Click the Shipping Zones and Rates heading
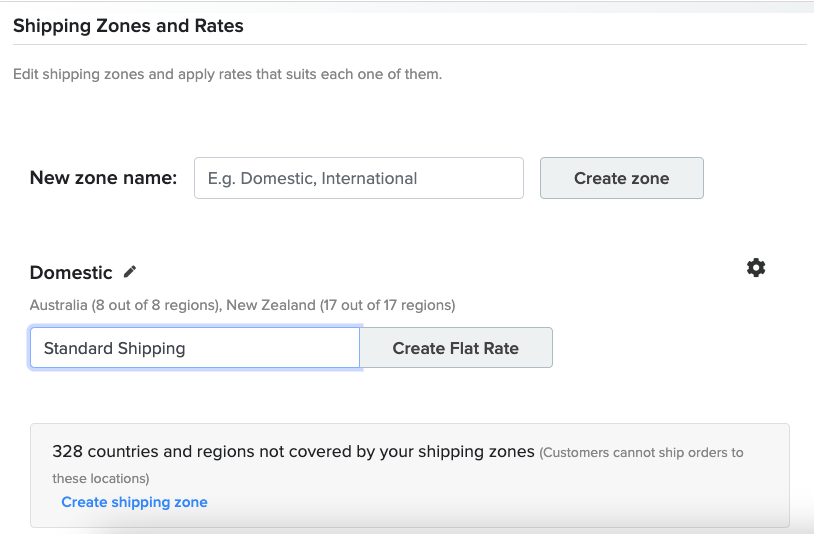Image resolution: width=814 pixels, height=534 pixels. tap(128, 25)
